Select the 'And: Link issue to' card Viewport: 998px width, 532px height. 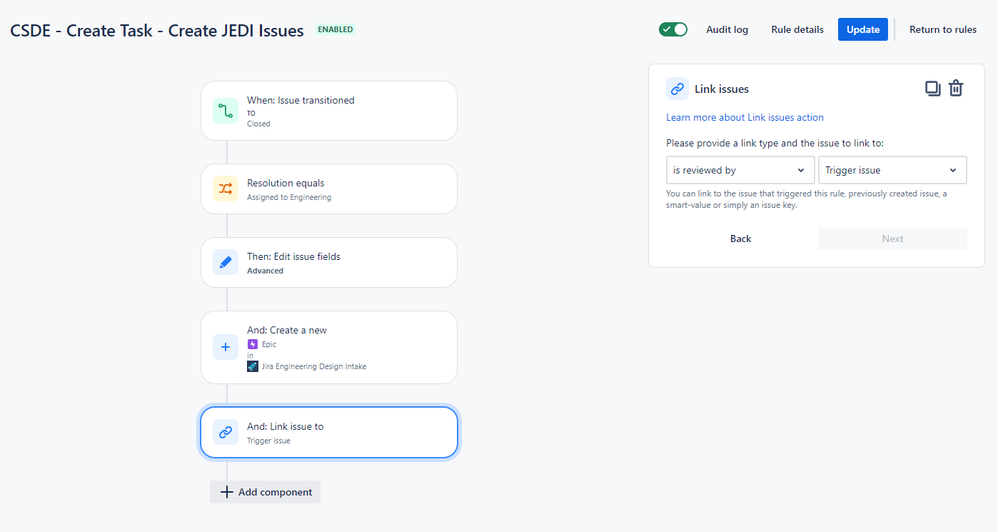click(329, 433)
